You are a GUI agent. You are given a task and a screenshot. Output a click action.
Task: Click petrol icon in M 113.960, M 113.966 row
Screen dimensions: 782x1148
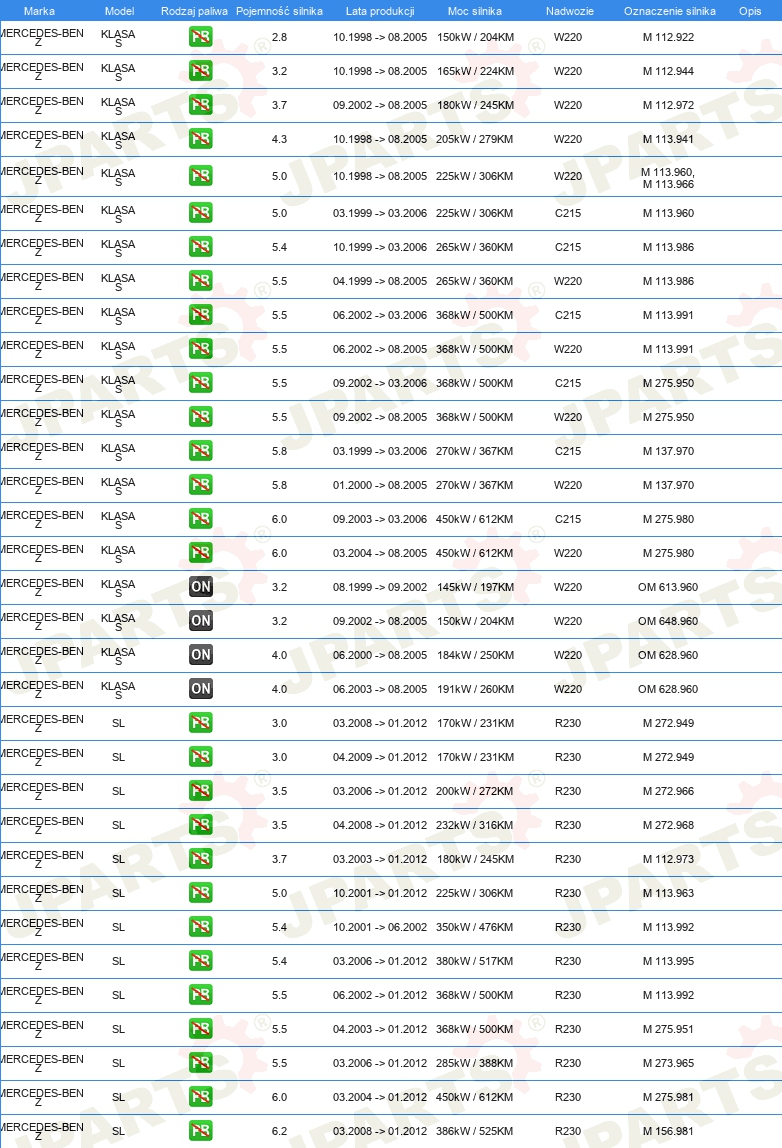coord(201,176)
